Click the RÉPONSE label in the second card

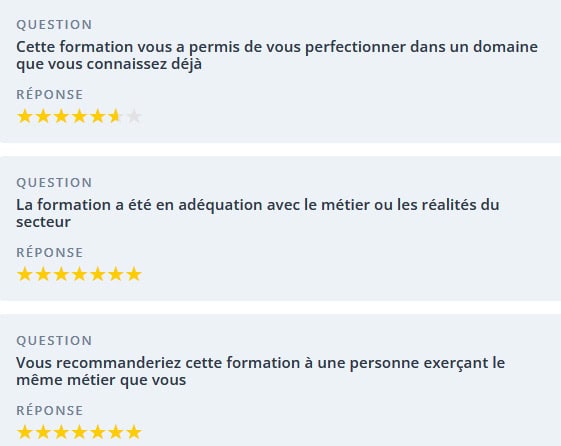point(50,253)
